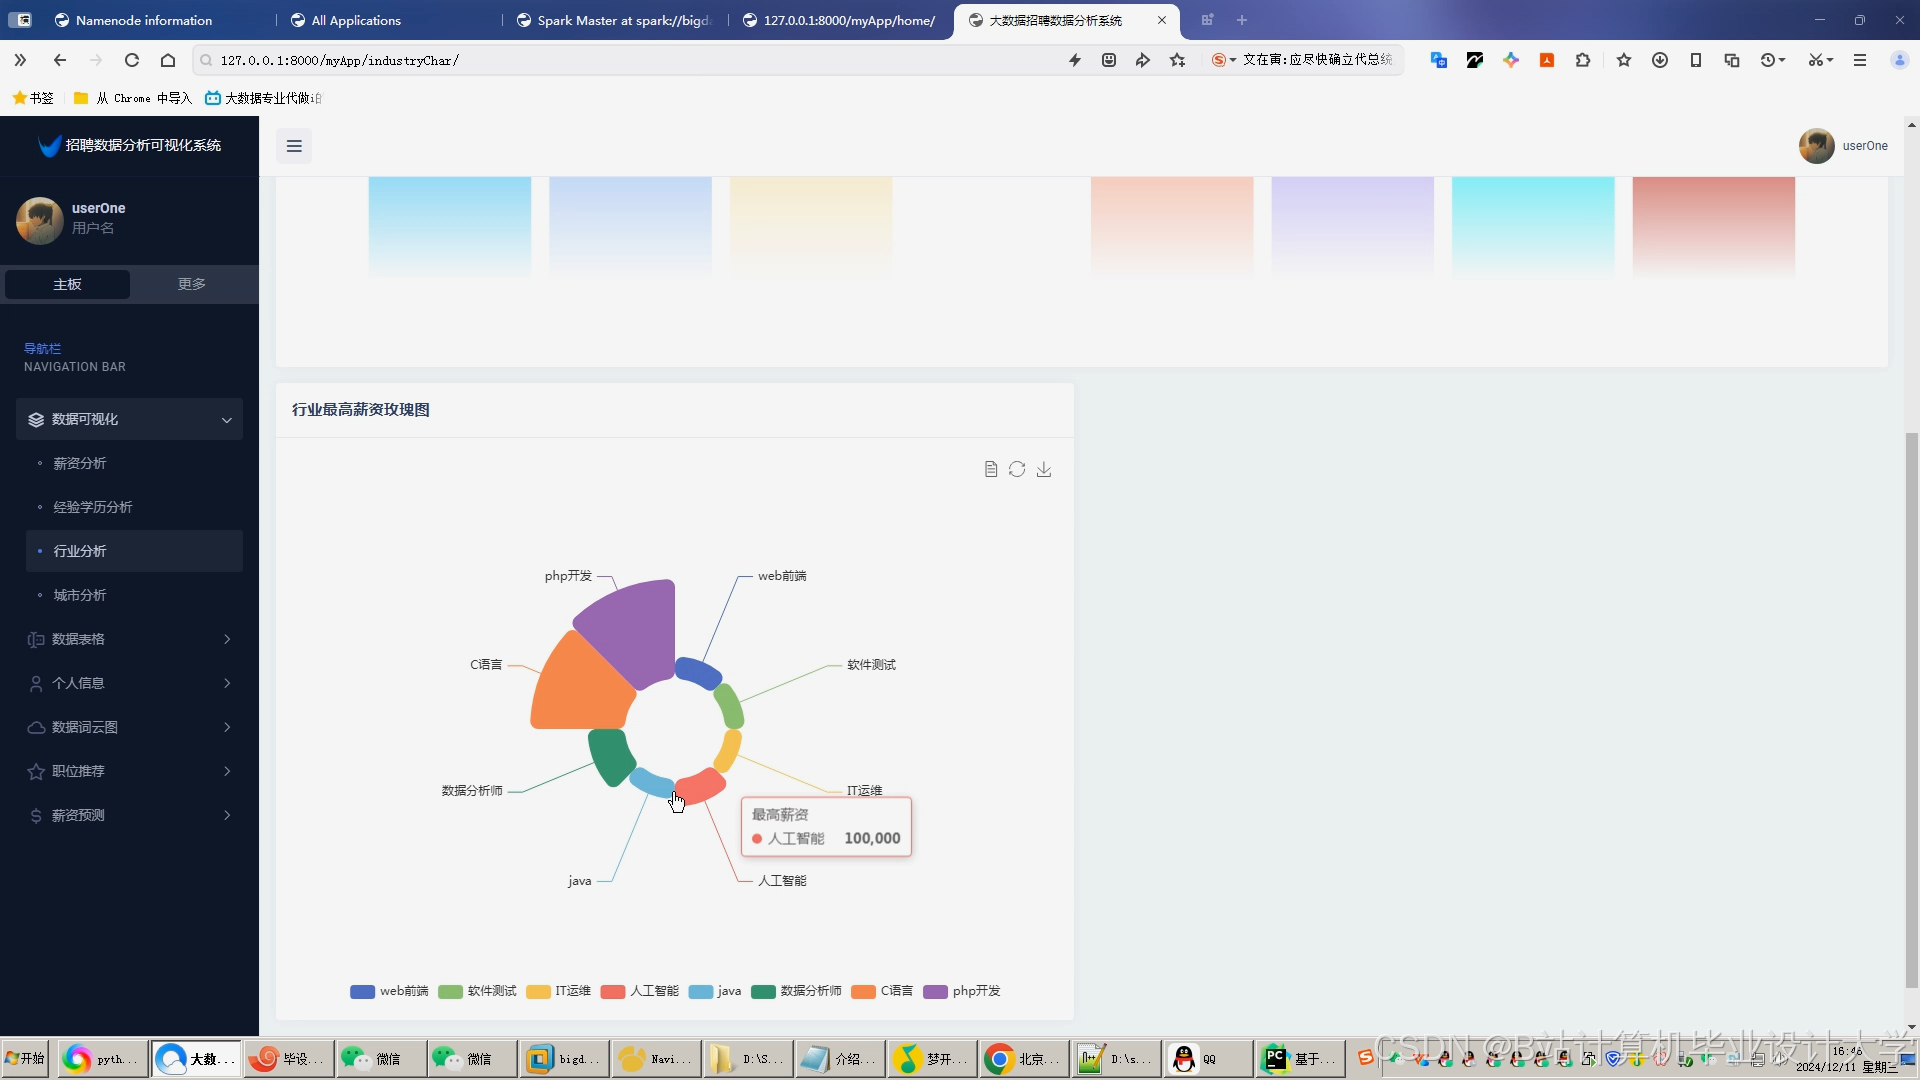Collapse the 数据可视化 section chevron

pos(227,419)
